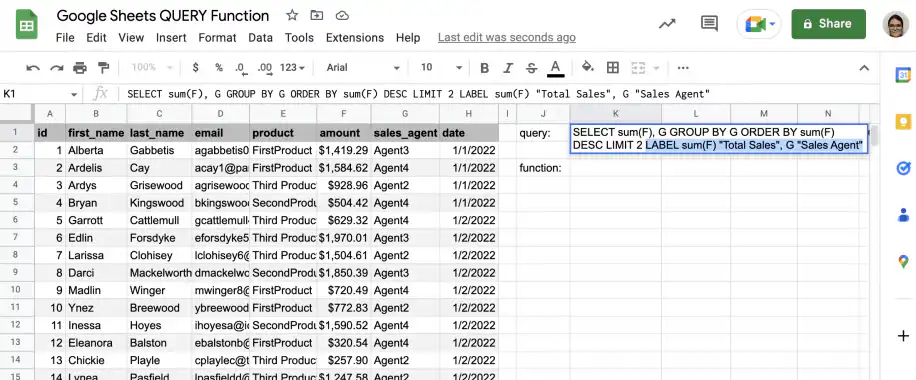Open activity trend dashboard icon
The width and height of the screenshot is (916, 380).
[x=667, y=24]
